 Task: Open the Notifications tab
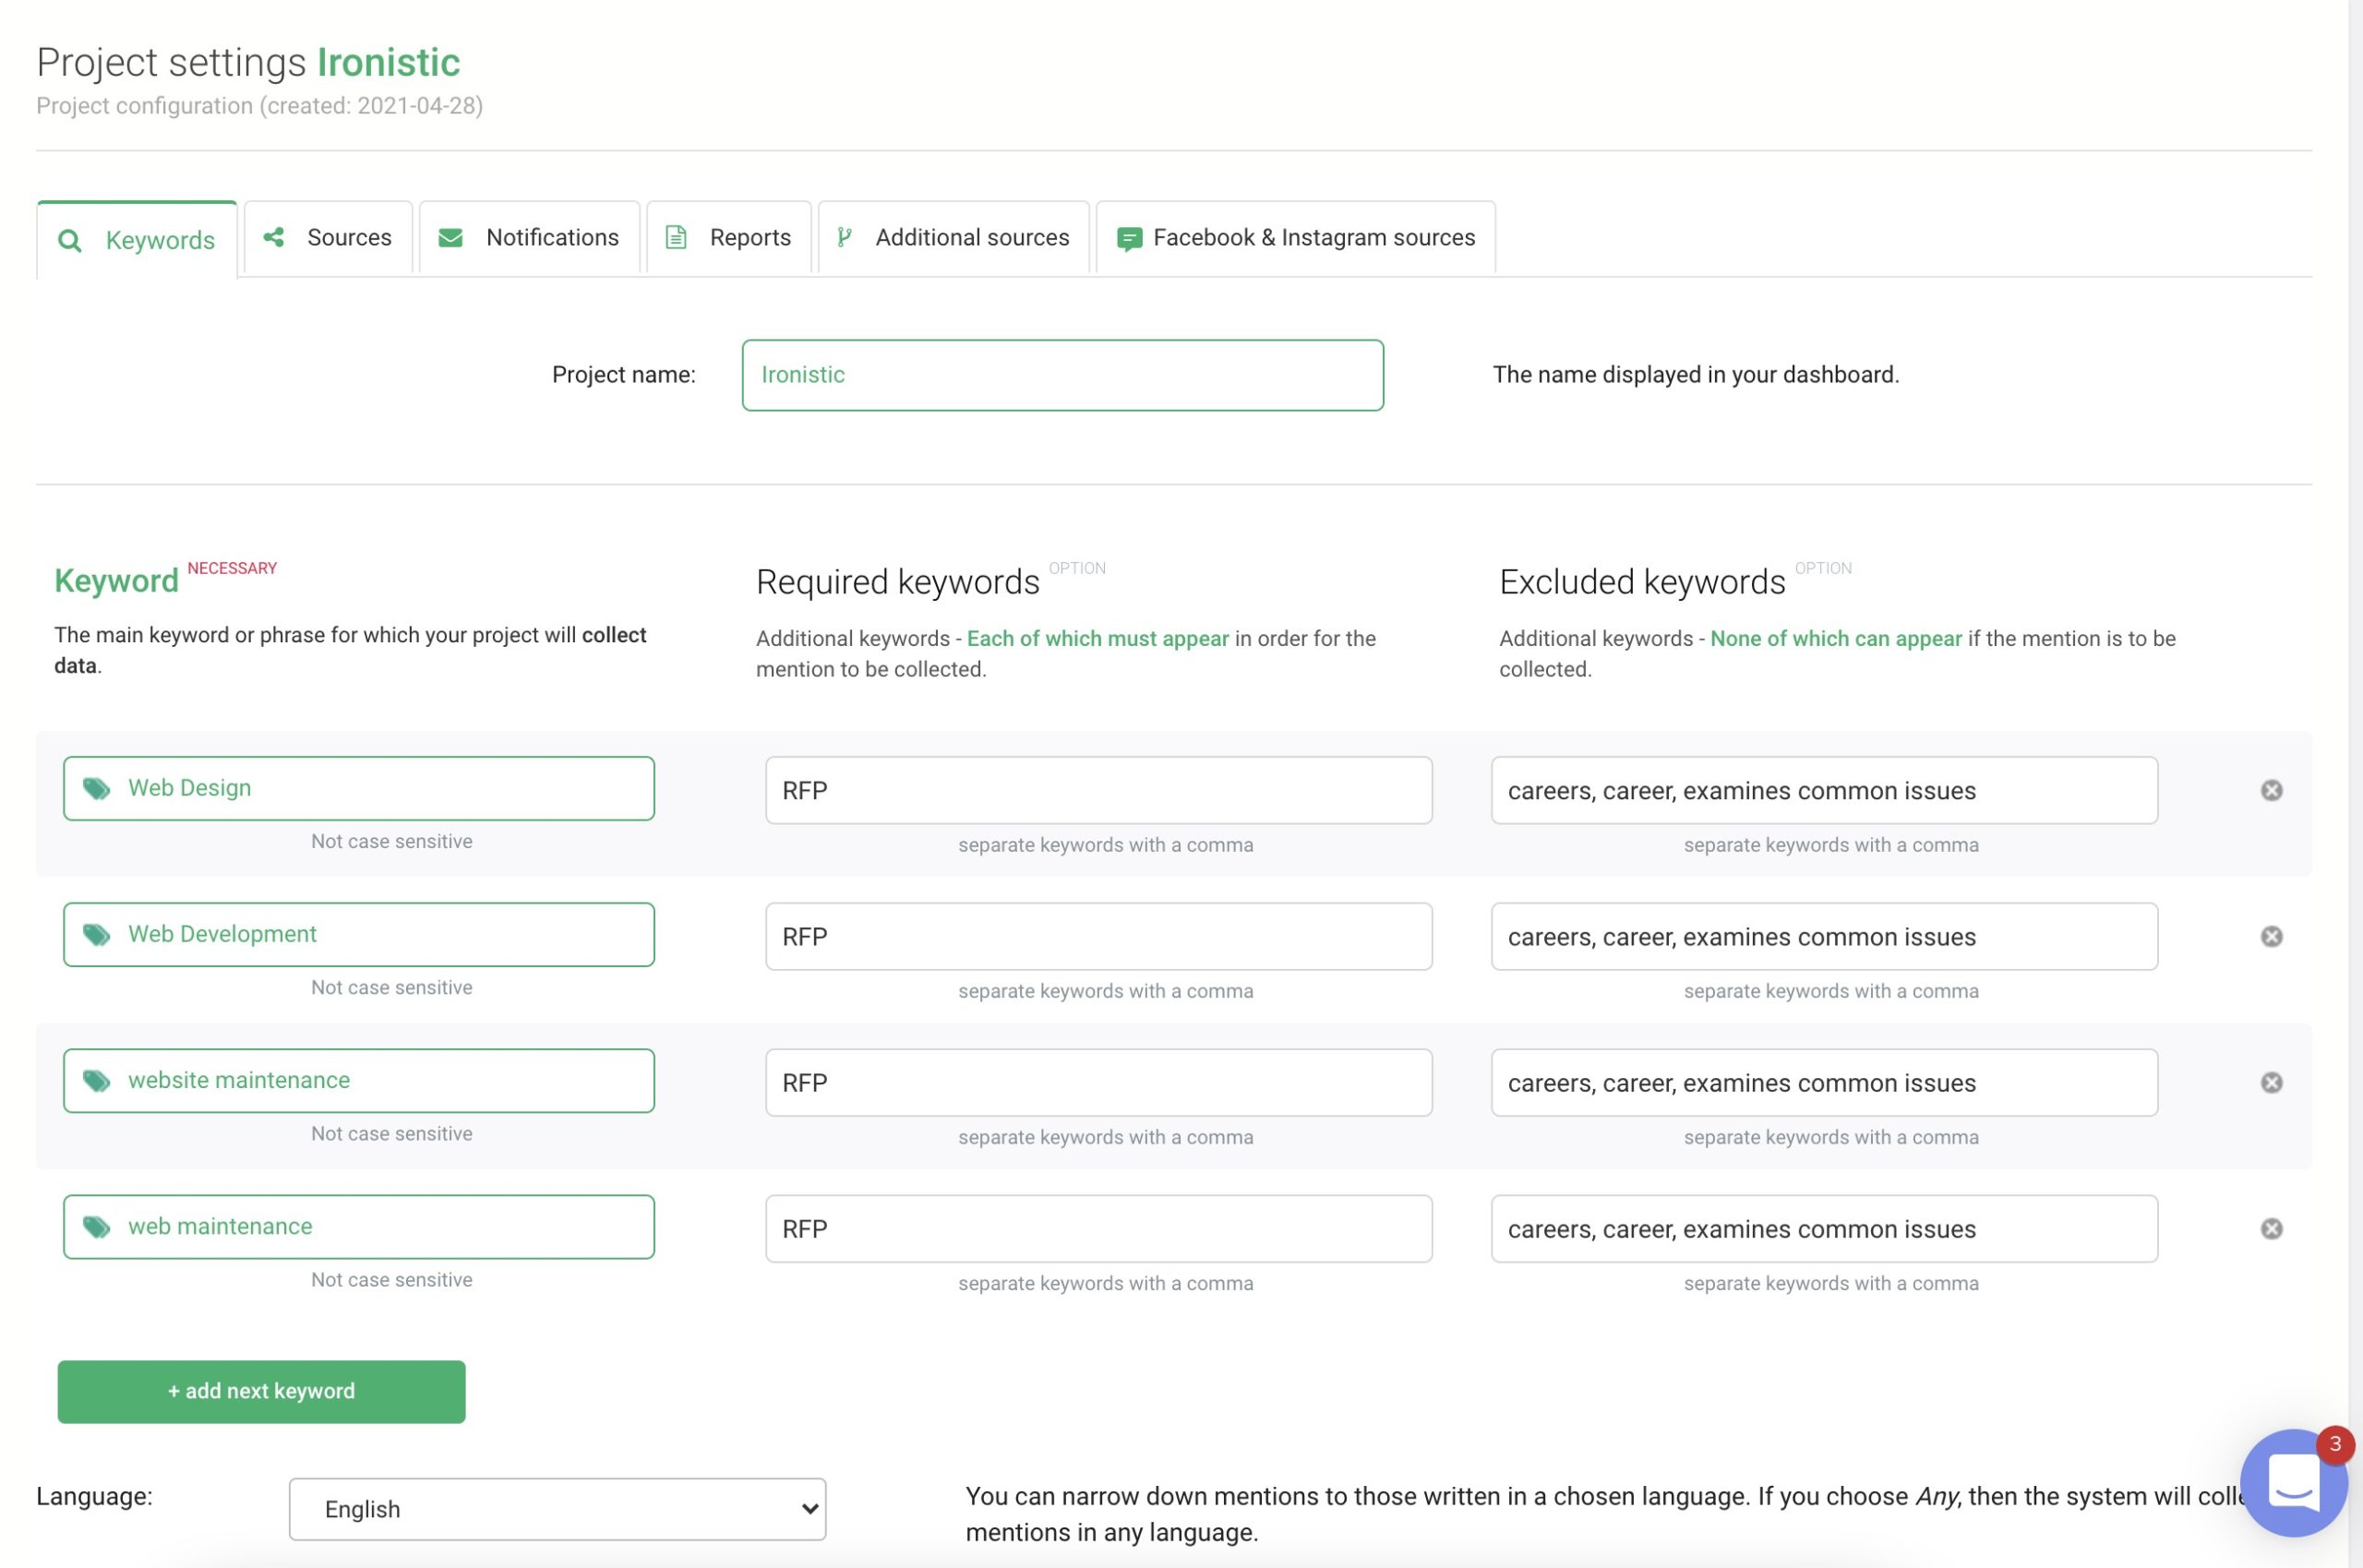pyautogui.click(x=529, y=237)
